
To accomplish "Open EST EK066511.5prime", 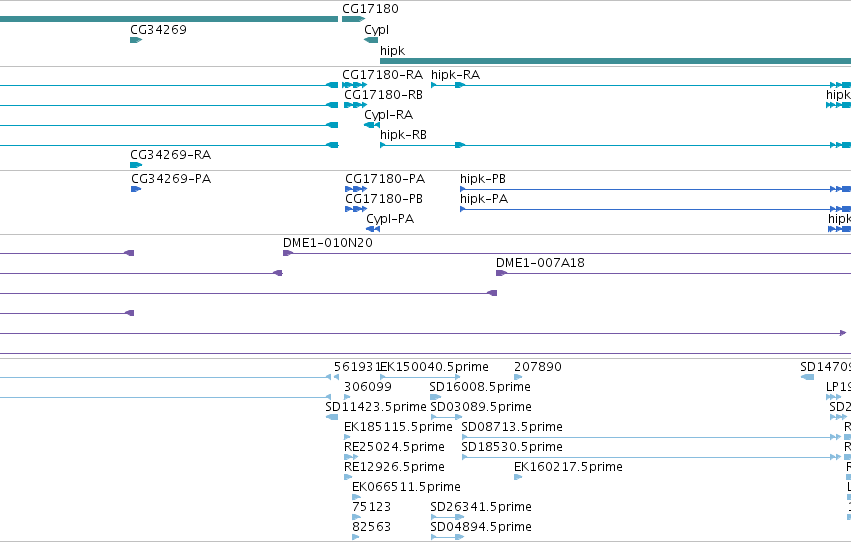I will (x=356, y=497).
